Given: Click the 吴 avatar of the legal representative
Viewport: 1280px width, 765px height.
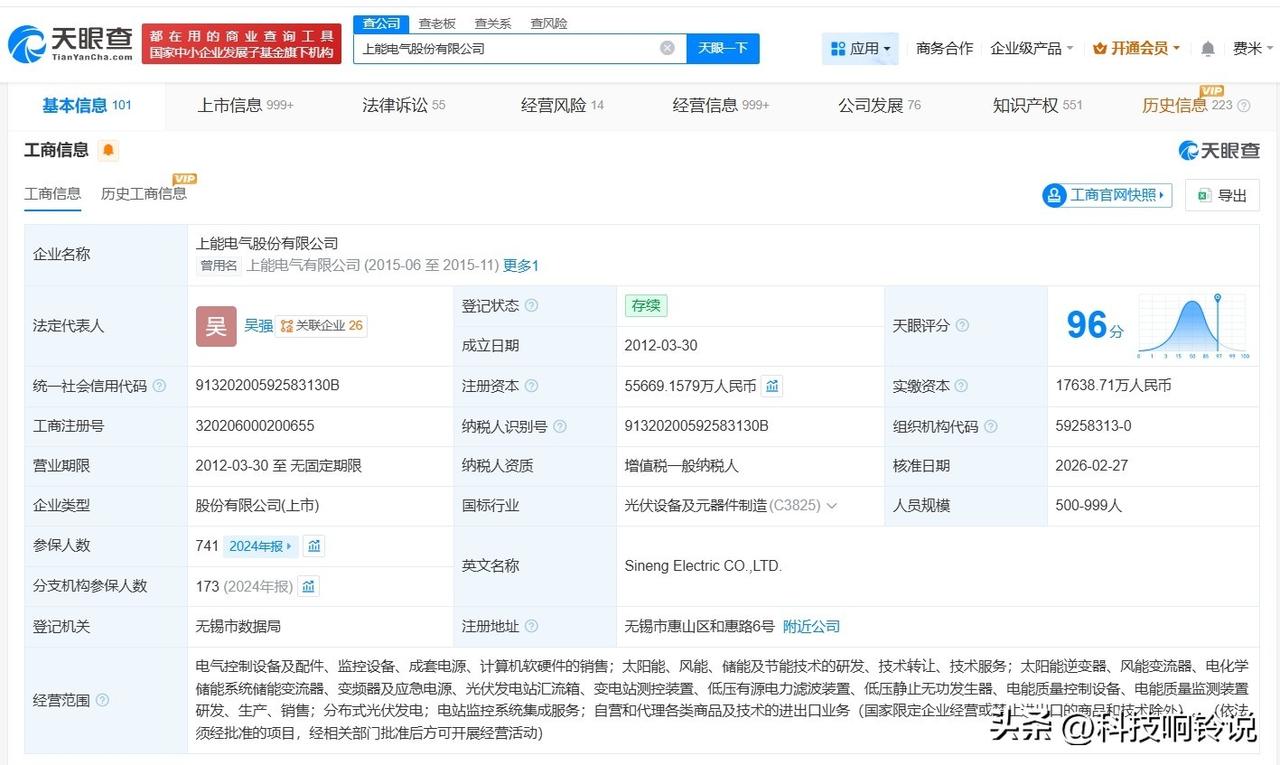Looking at the screenshot, I should [216, 326].
